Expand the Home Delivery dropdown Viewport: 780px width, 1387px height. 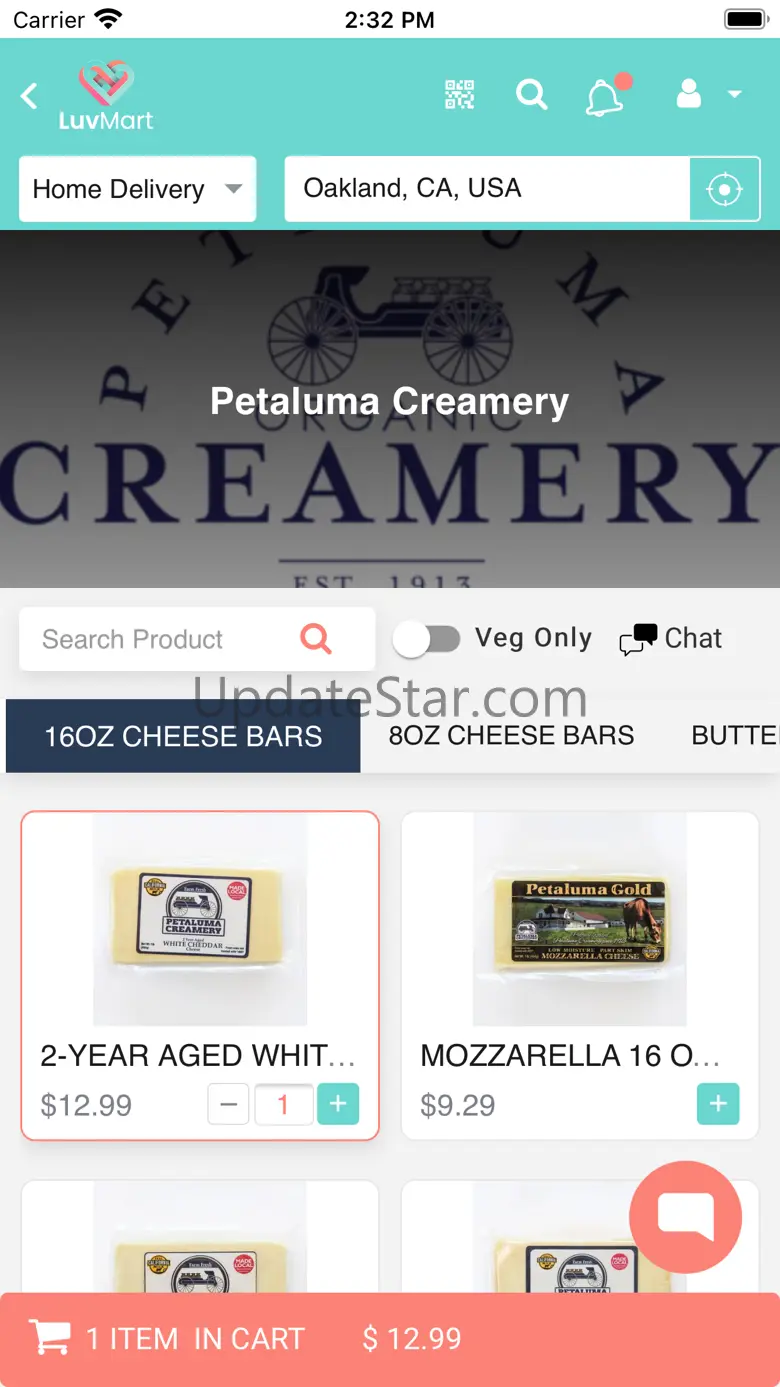click(x=138, y=189)
